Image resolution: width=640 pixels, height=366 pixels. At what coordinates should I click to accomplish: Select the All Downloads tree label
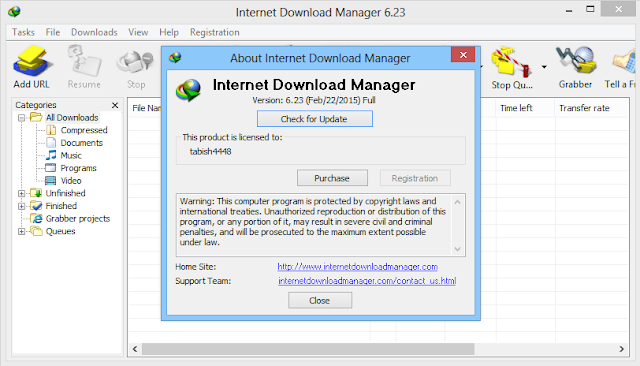72,118
